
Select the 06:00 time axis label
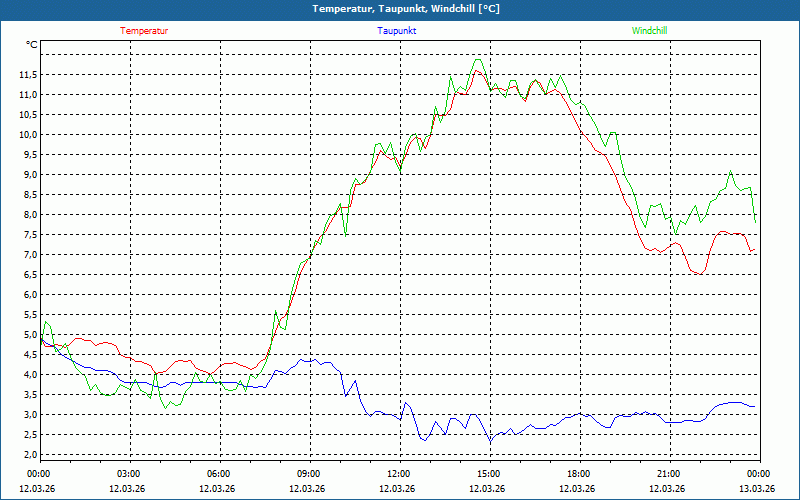[x=219, y=474]
